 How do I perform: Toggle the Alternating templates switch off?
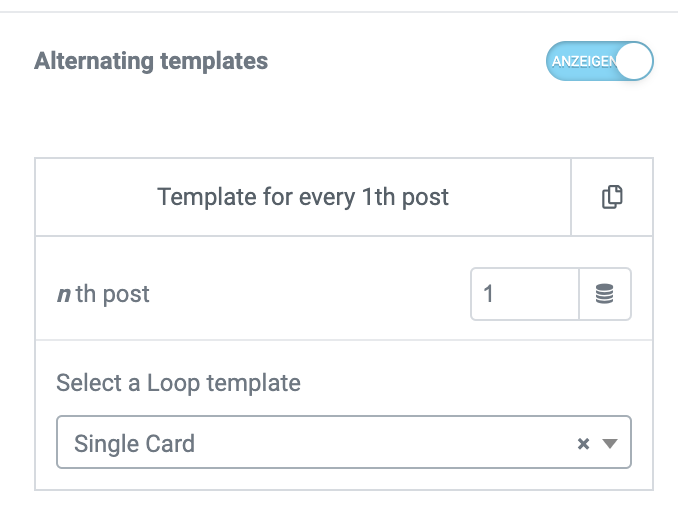(x=599, y=62)
